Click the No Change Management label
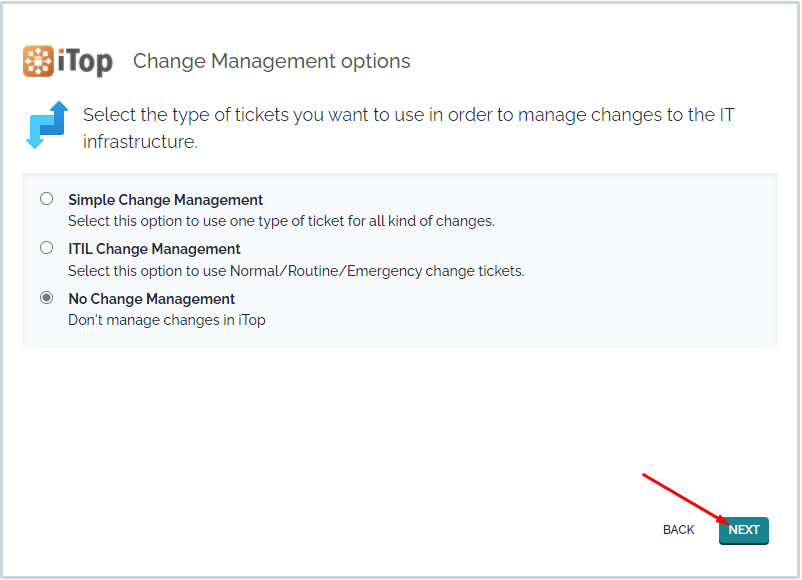Image resolution: width=802 pixels, height=580 pixels. pos(151,299)
